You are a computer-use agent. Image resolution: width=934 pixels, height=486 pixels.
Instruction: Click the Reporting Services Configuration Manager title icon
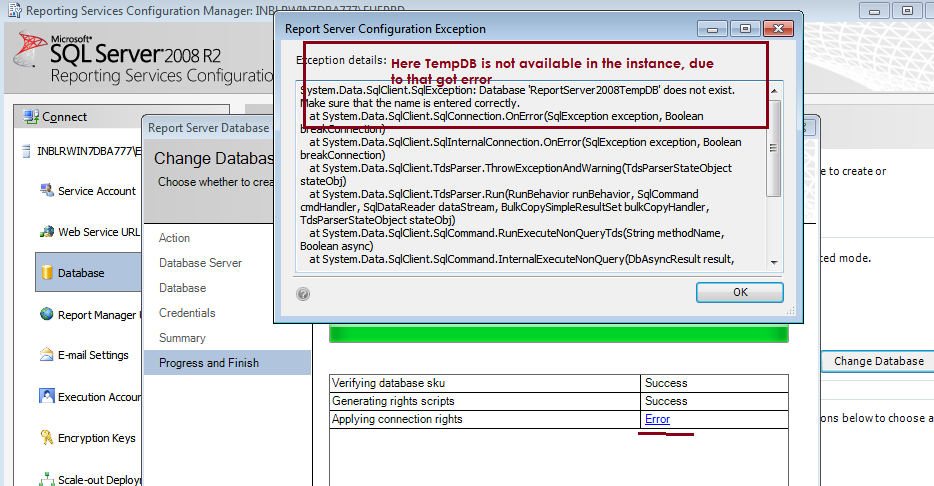14,10
